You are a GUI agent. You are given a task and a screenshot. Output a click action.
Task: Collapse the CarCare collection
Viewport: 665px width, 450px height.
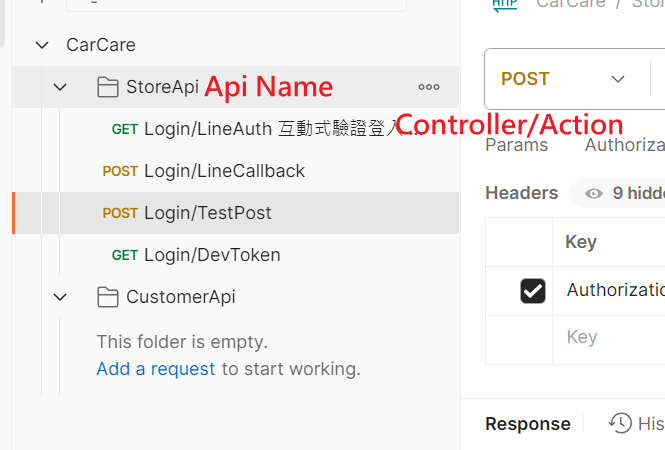point(41,45)
